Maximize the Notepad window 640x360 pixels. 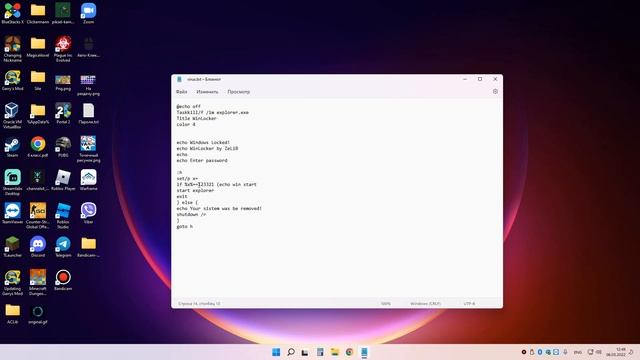(x=480, y=79)
